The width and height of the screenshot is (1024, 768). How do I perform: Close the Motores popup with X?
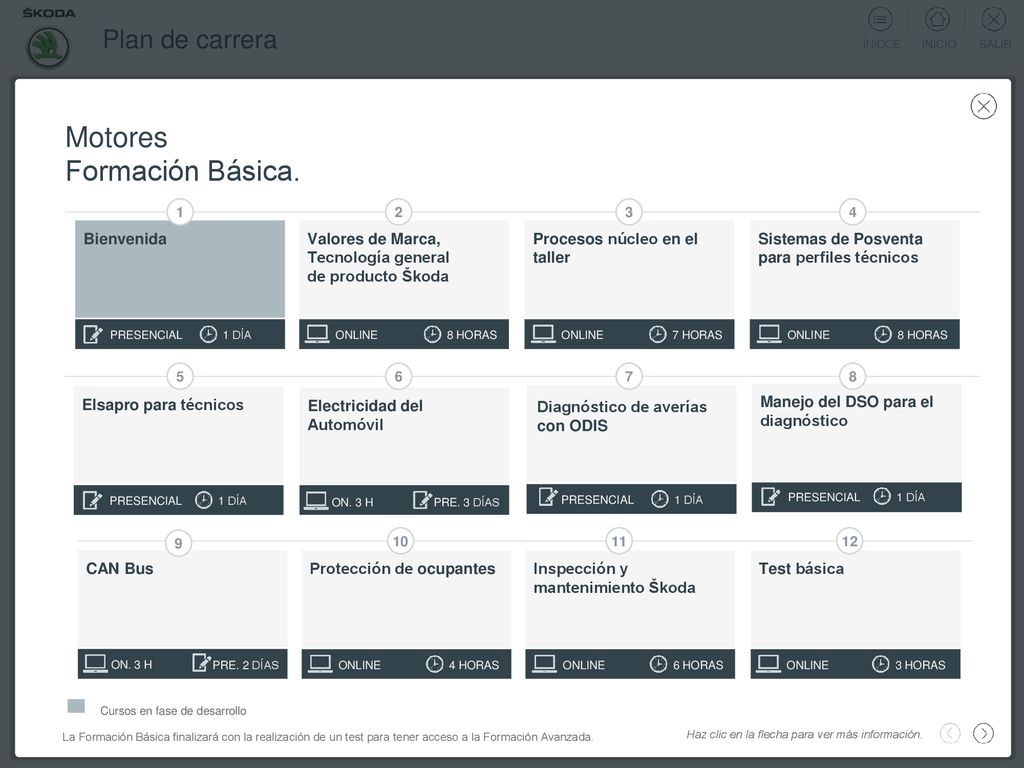point(984,106)
